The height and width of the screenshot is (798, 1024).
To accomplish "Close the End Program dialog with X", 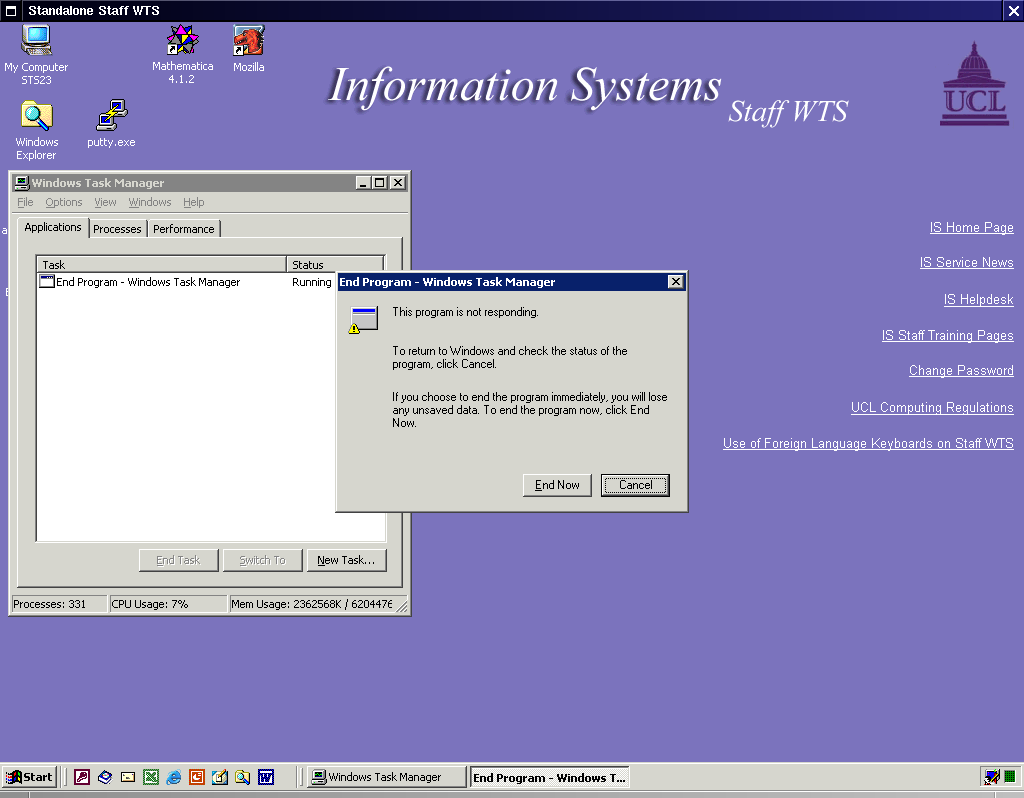I will coord(676,281).
